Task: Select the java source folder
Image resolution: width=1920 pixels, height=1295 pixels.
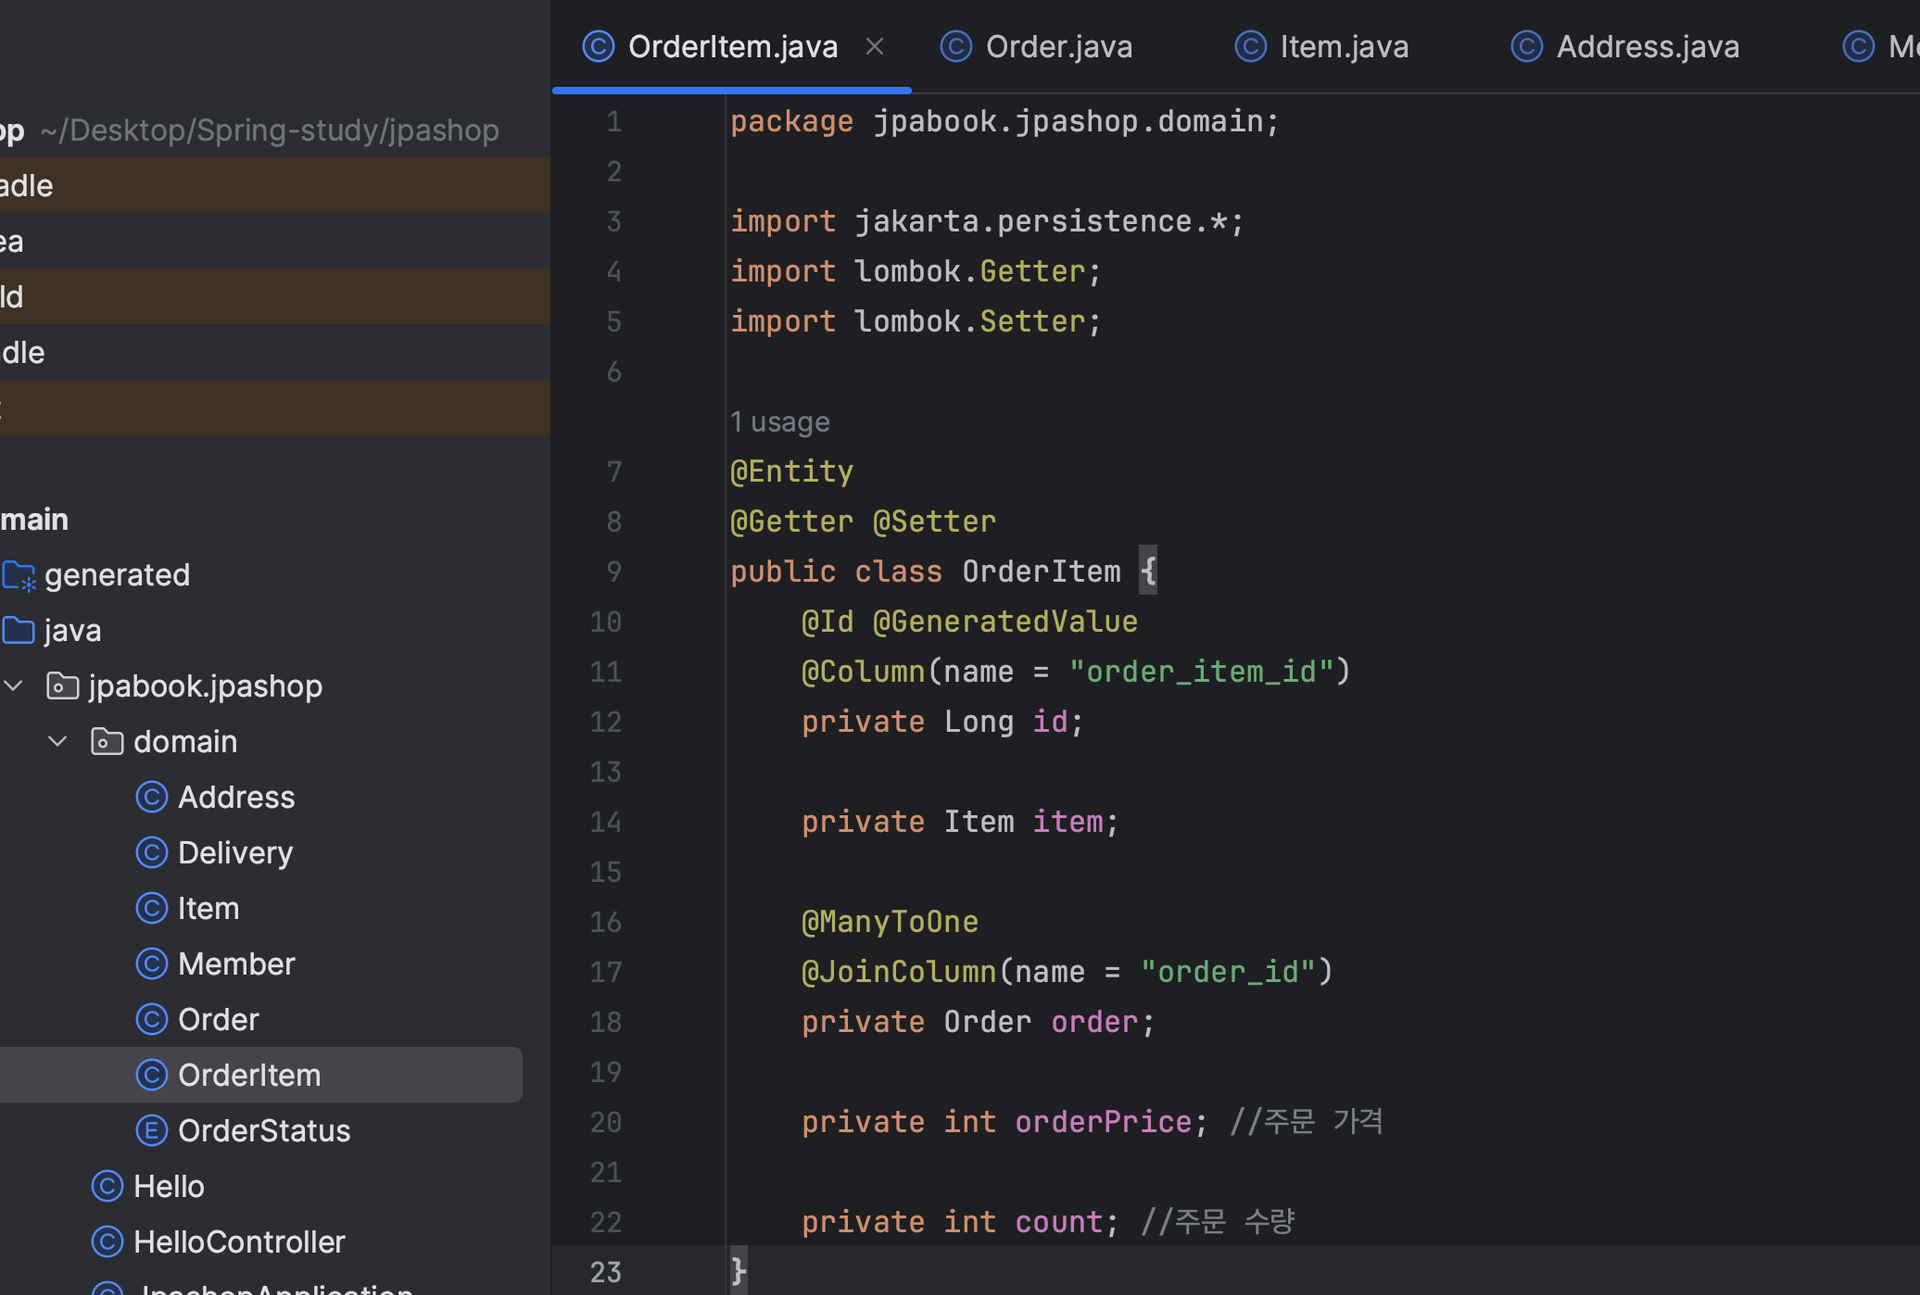Action: [x=72, y=630]
